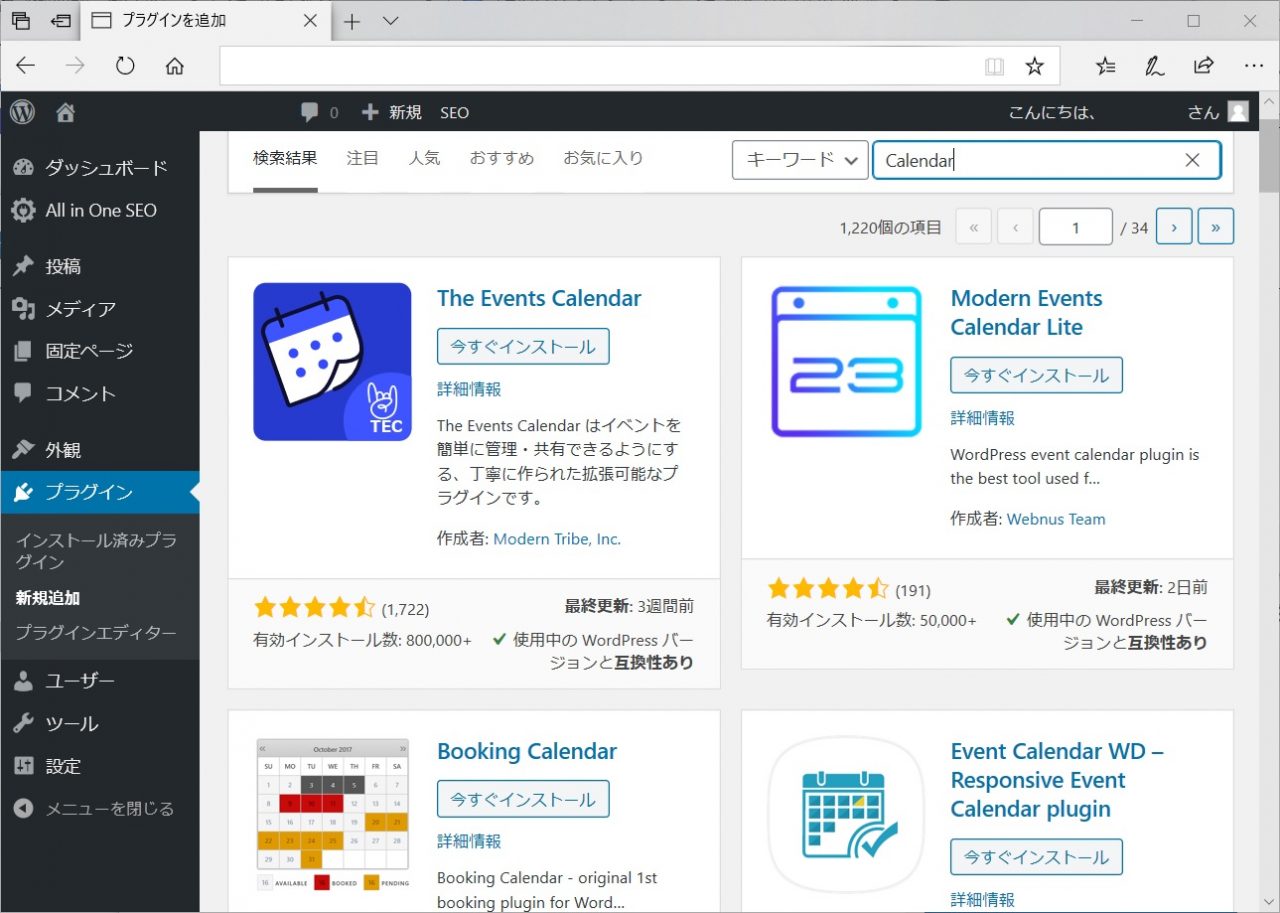This screenshot has width=1280, height=913.
Task: Open a new browser tab with plus
Action: tap(352, 21)
